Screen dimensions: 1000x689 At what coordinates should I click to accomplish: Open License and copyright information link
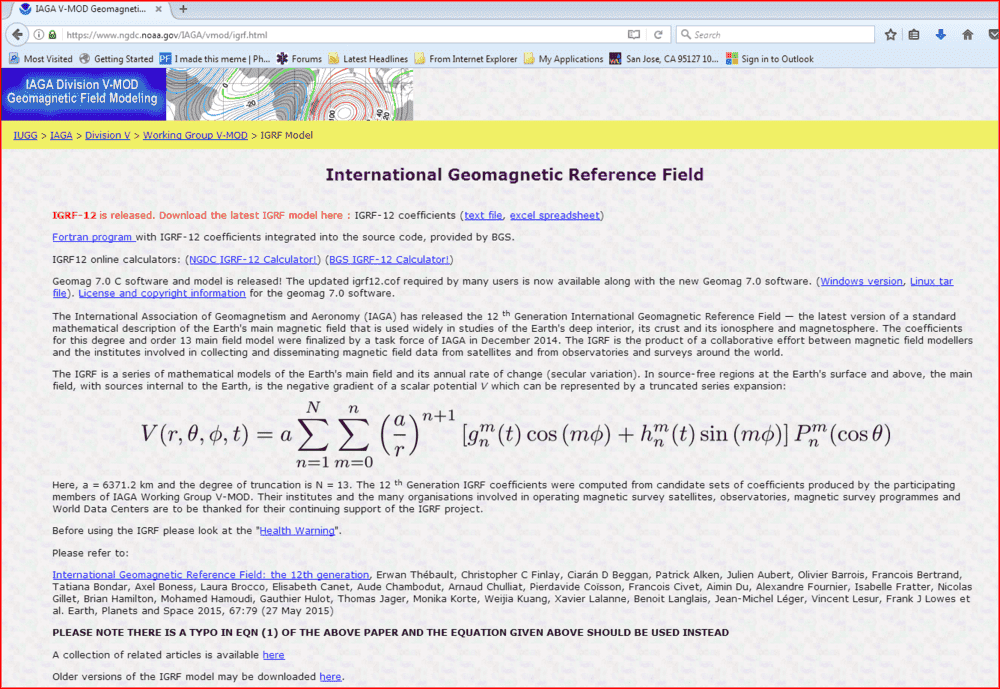pyautogui.click(x=162, y=293)
